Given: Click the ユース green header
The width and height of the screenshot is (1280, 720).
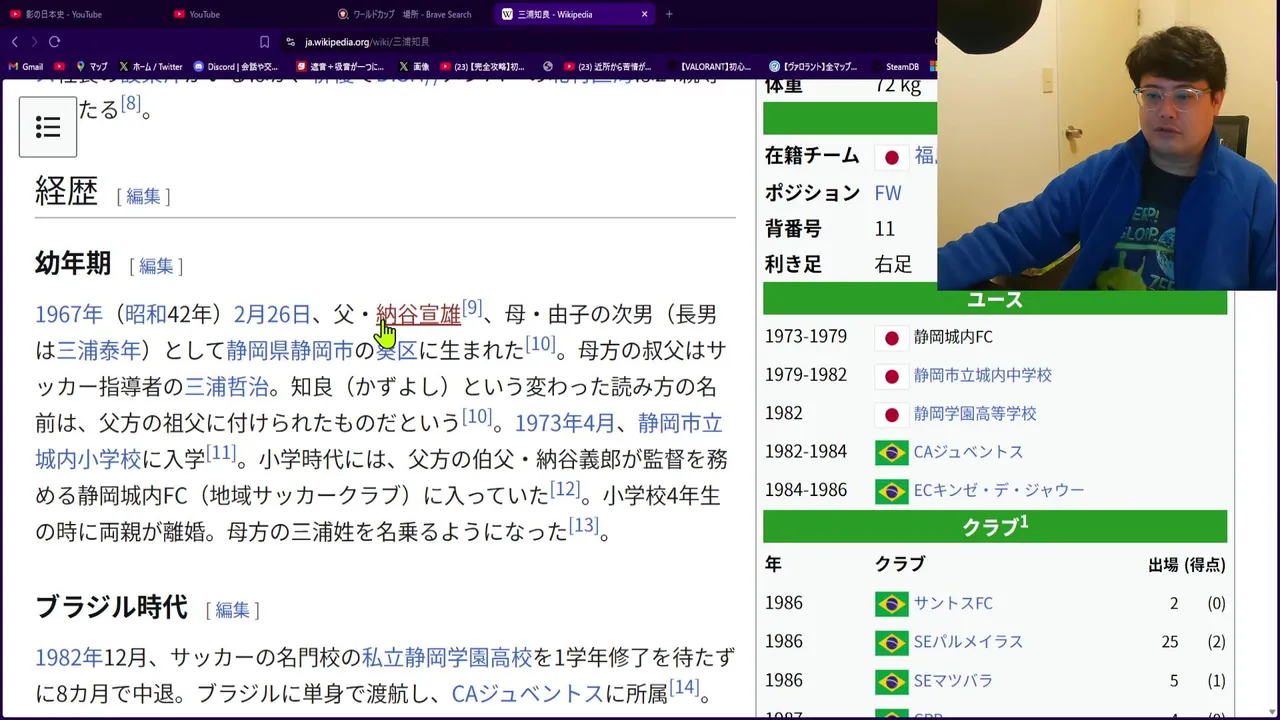Looking at the screenshot, I should [995, 299].
